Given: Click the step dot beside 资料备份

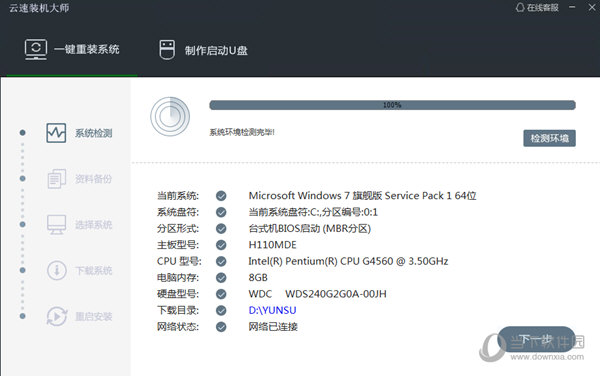Looking at the screenshot, I should (x=23, y=179).
